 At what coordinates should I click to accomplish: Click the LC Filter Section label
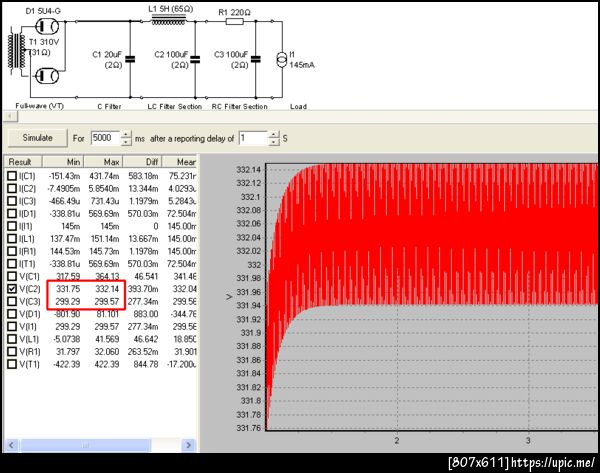tap(175, 106)
